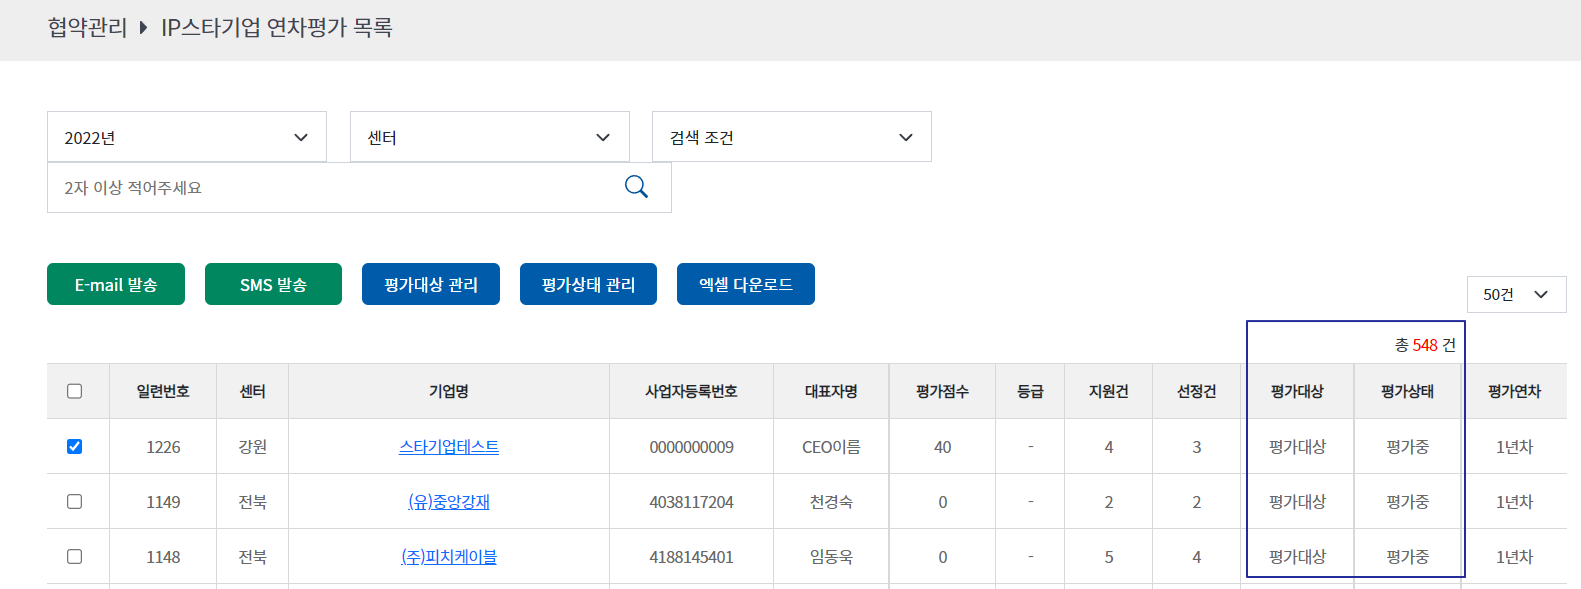Download list via 엑셀 다운로드 button
Image resolution: width=1581 pixels, height=589 pixels.
745,284
